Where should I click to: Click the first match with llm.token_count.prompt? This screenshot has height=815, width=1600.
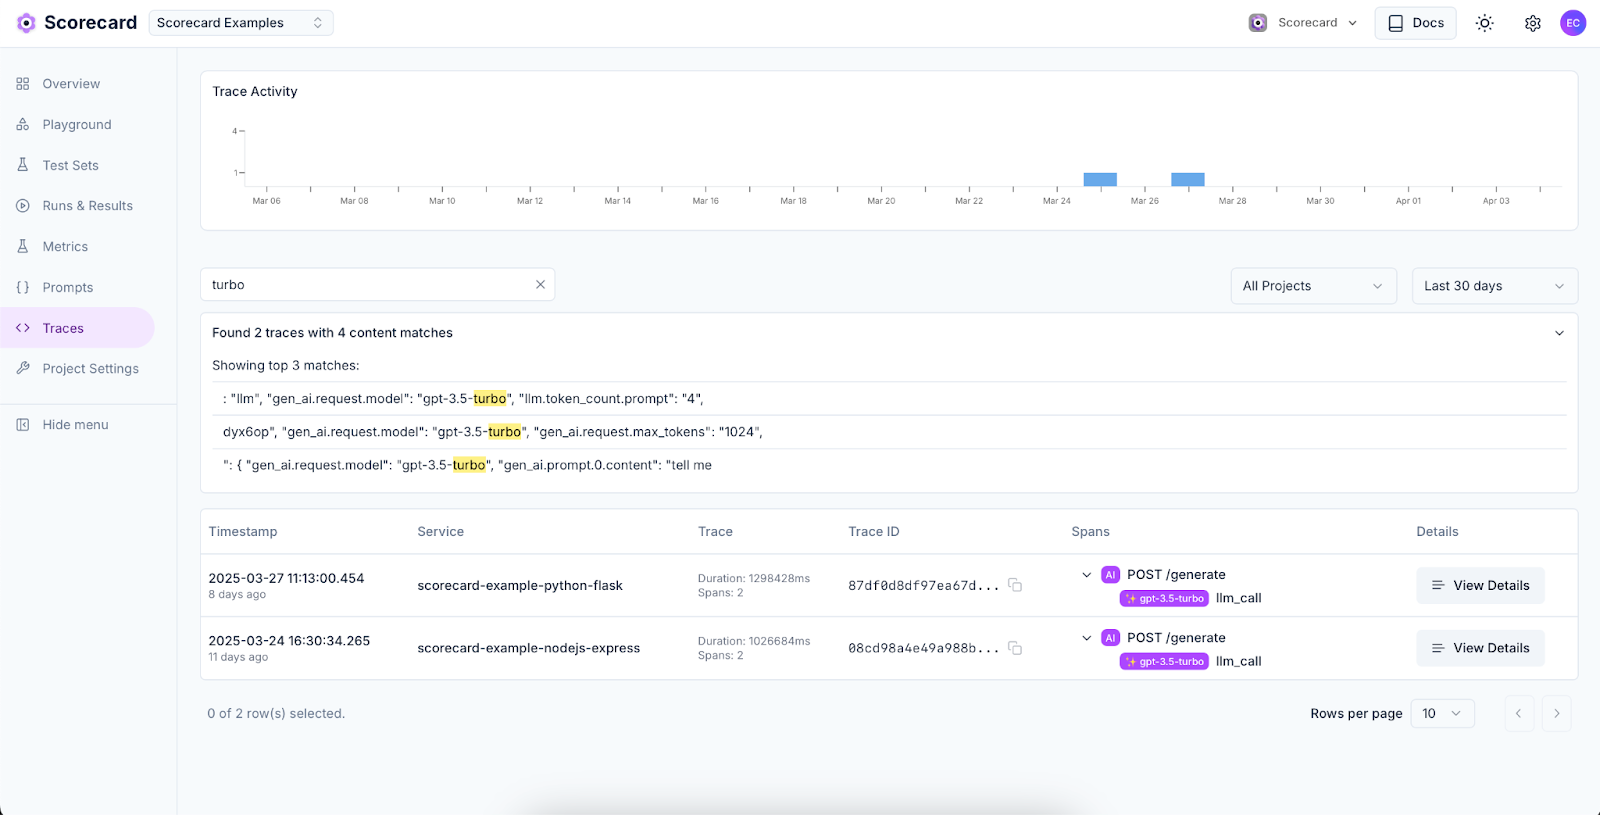tap(889, 399)
